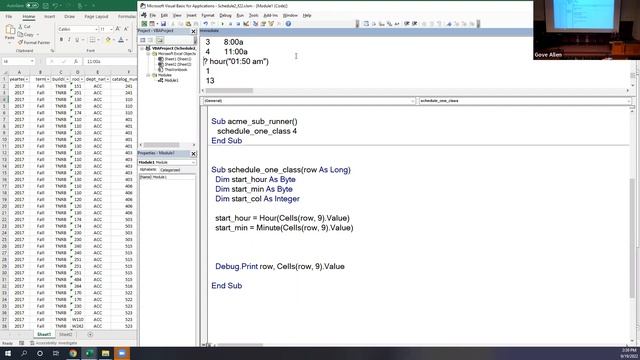
Task: Toggle the AutoSave switch in Excel
Action: coord(32,6)
